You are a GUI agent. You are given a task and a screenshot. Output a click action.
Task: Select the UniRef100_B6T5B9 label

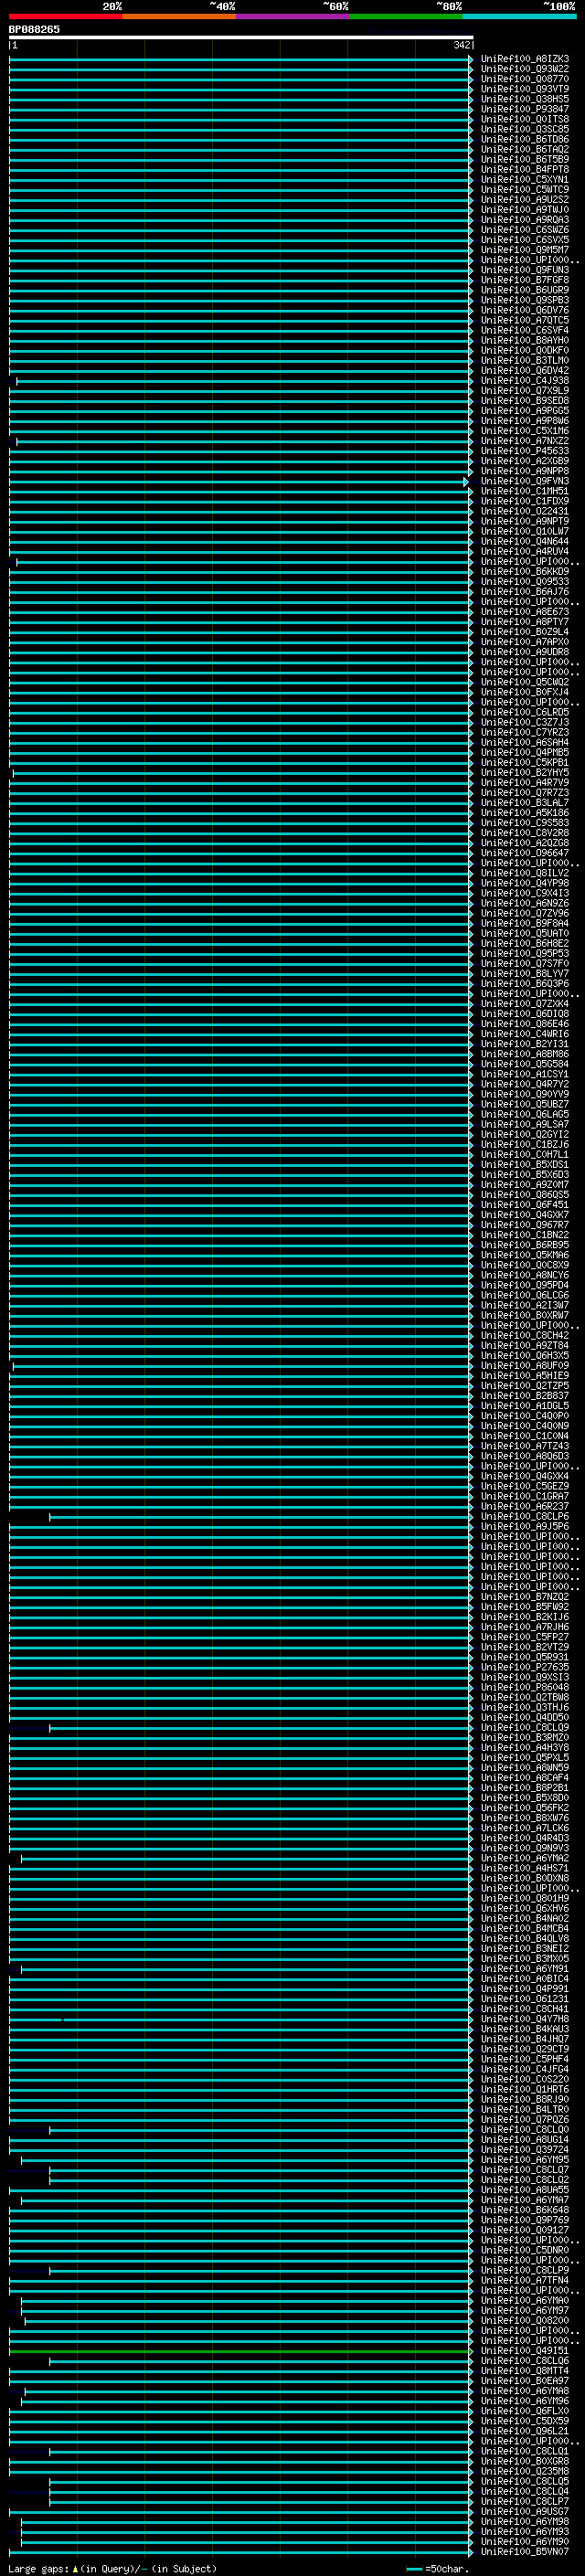(x=525, y=159)
